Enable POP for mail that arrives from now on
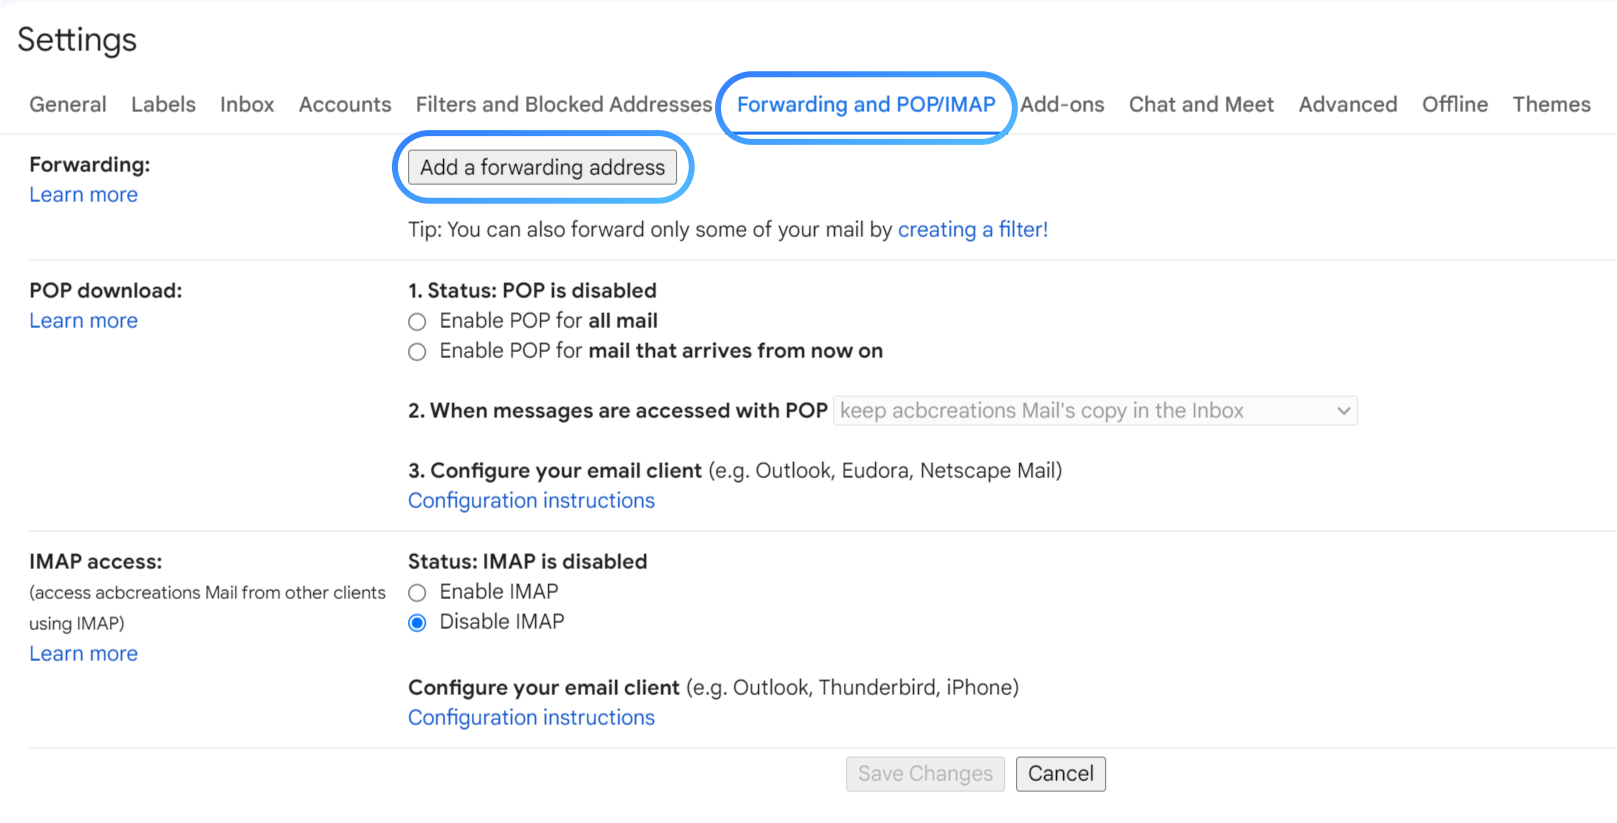 (417, 351)
